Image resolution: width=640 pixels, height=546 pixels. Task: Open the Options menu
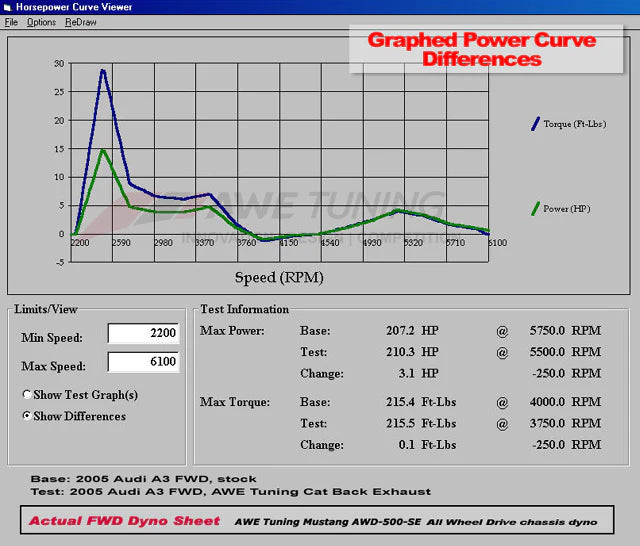pos(41,22)
